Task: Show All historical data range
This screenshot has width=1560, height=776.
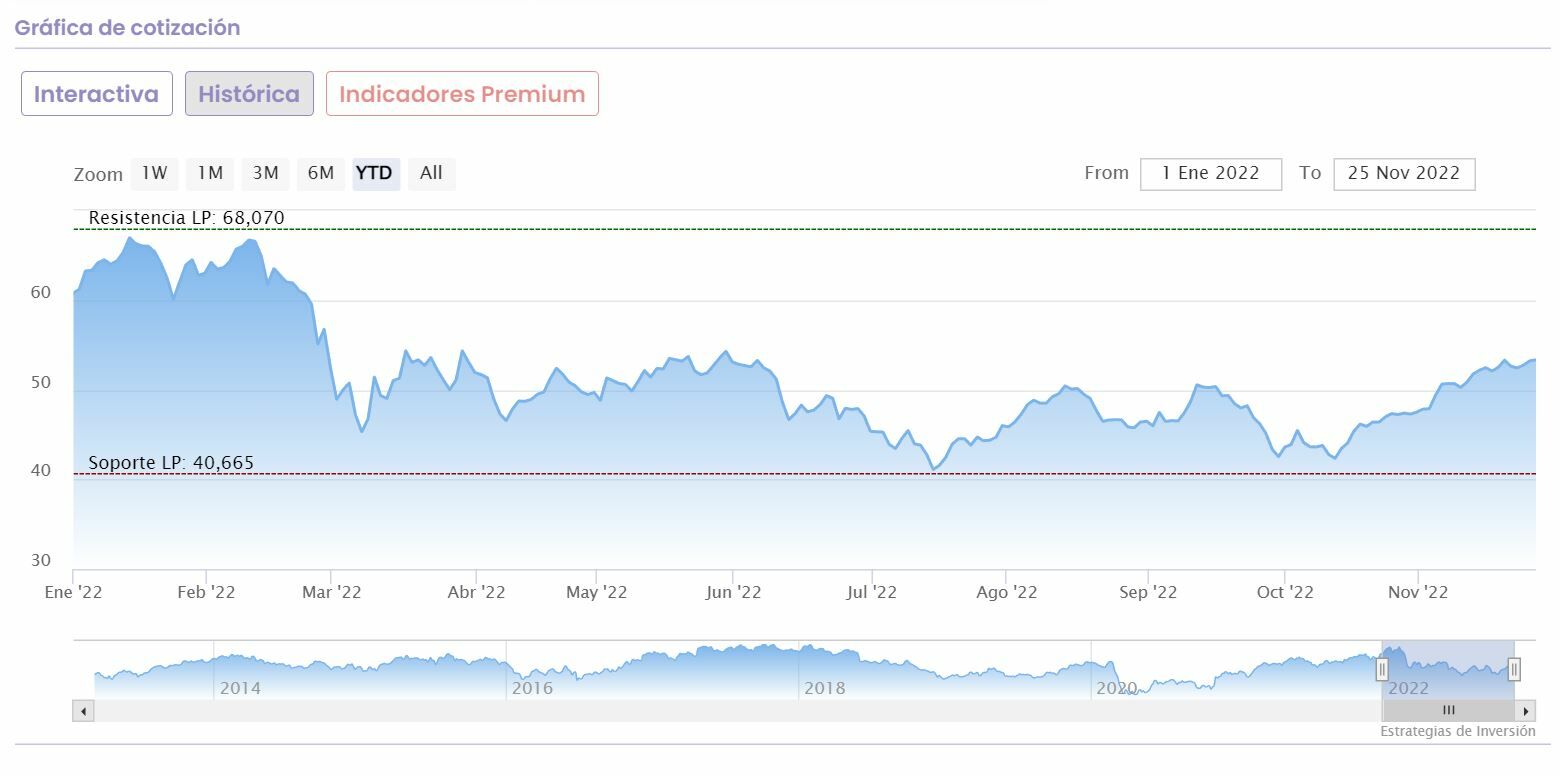Action: 431,173
